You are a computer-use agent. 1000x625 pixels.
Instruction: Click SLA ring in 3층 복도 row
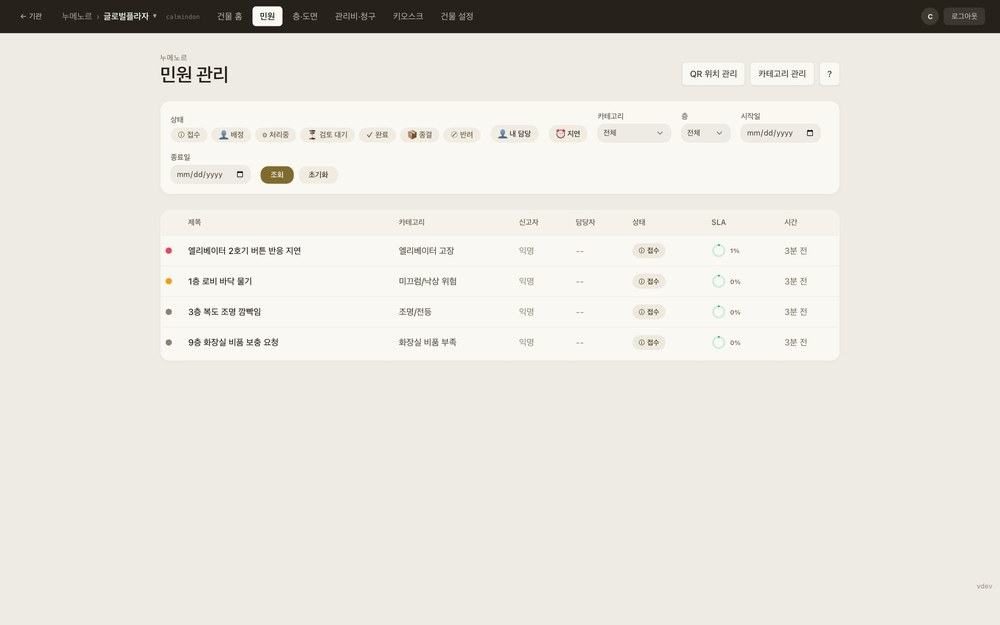(718, 312)
